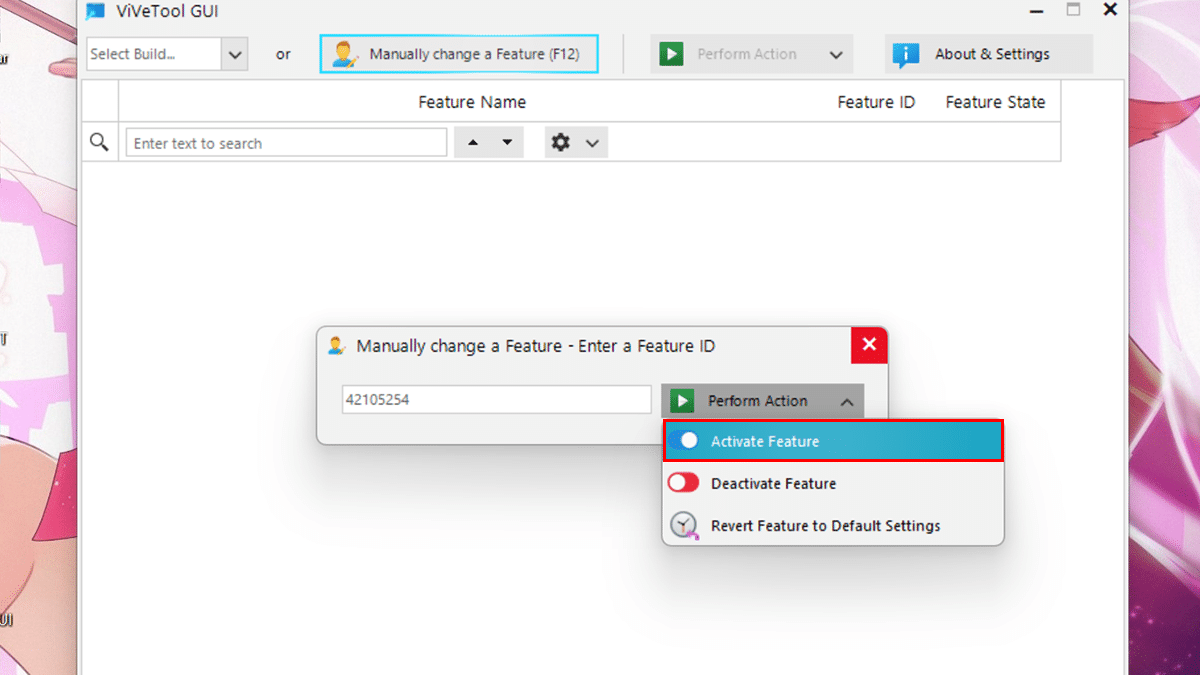Close the Manually change a Feature dialog

click(869, 345)
